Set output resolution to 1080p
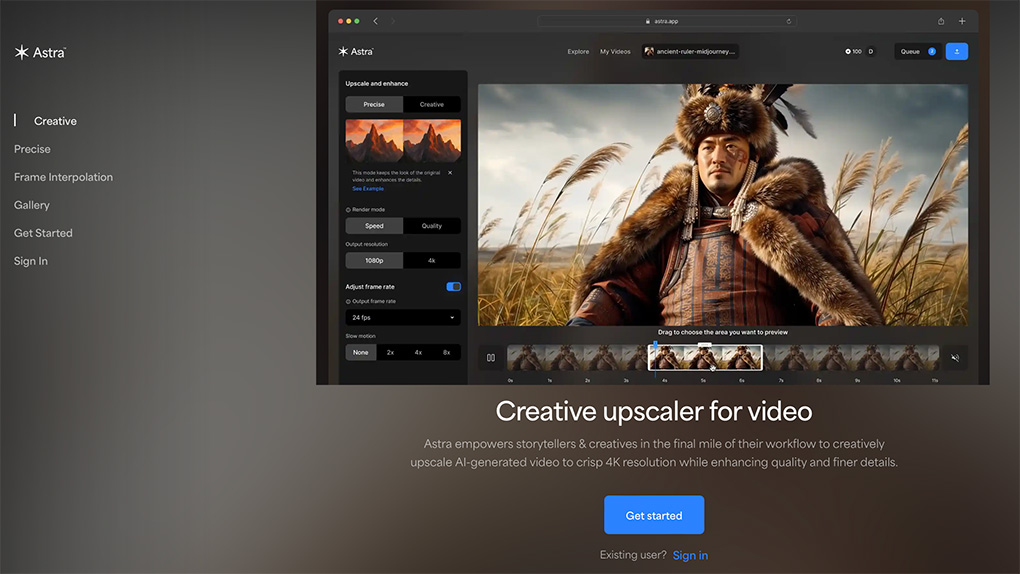The image size is (1020, 574). (x=374, y=260)
